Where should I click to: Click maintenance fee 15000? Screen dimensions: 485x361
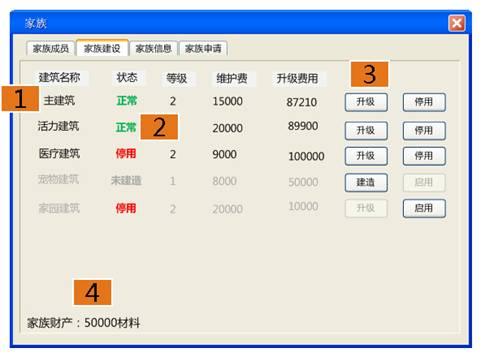[228, 101]
